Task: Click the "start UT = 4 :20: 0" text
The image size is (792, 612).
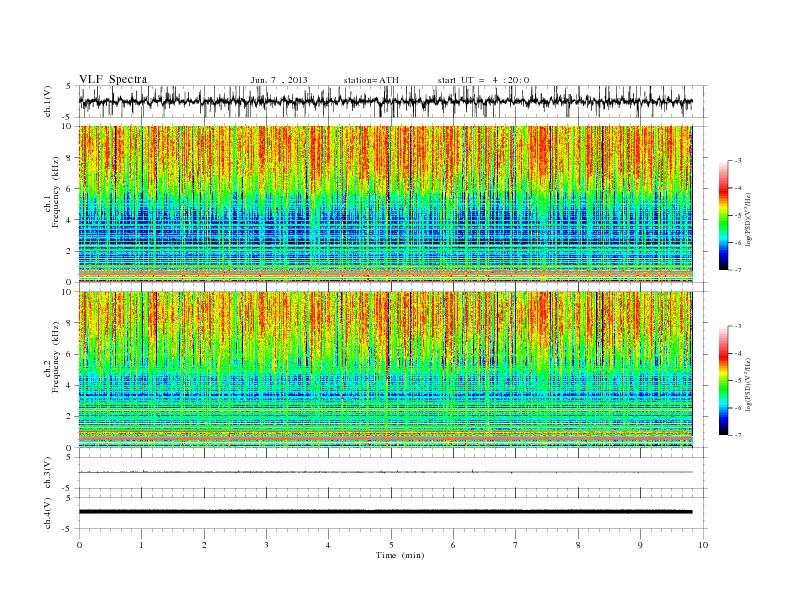Action: [483, 80]
